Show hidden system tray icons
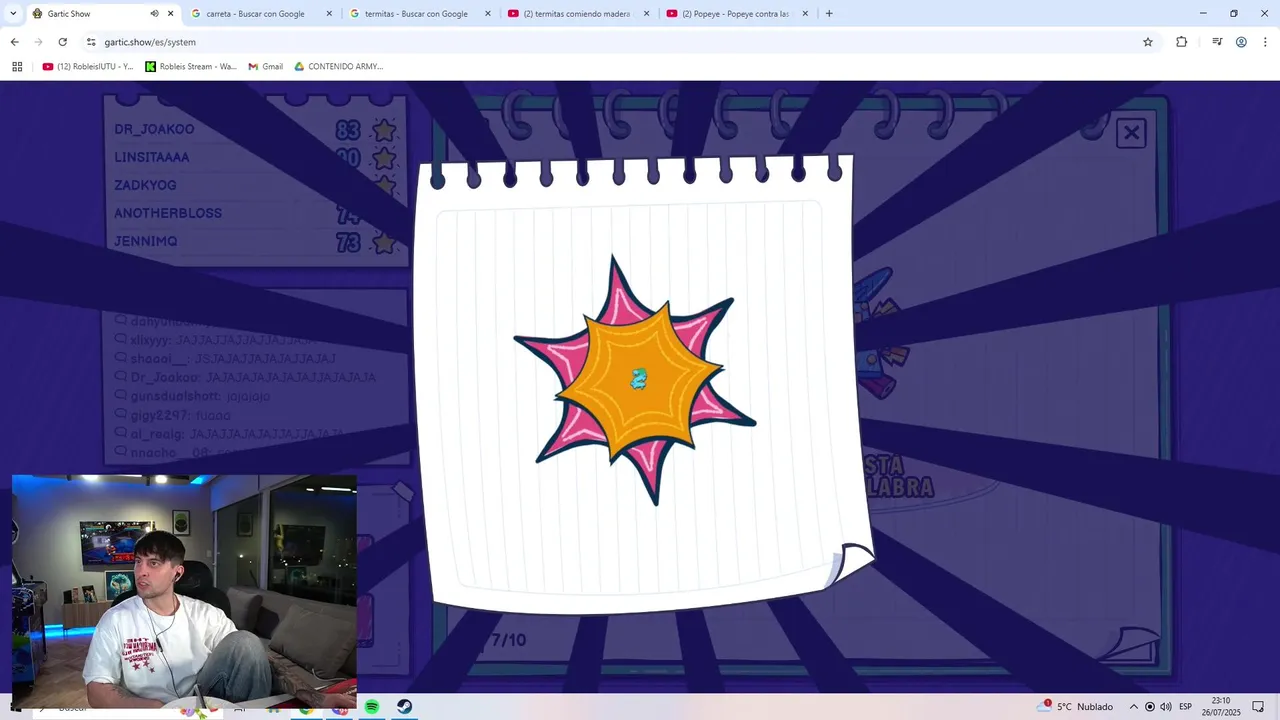1280x720 pixels. [1134, 707]
